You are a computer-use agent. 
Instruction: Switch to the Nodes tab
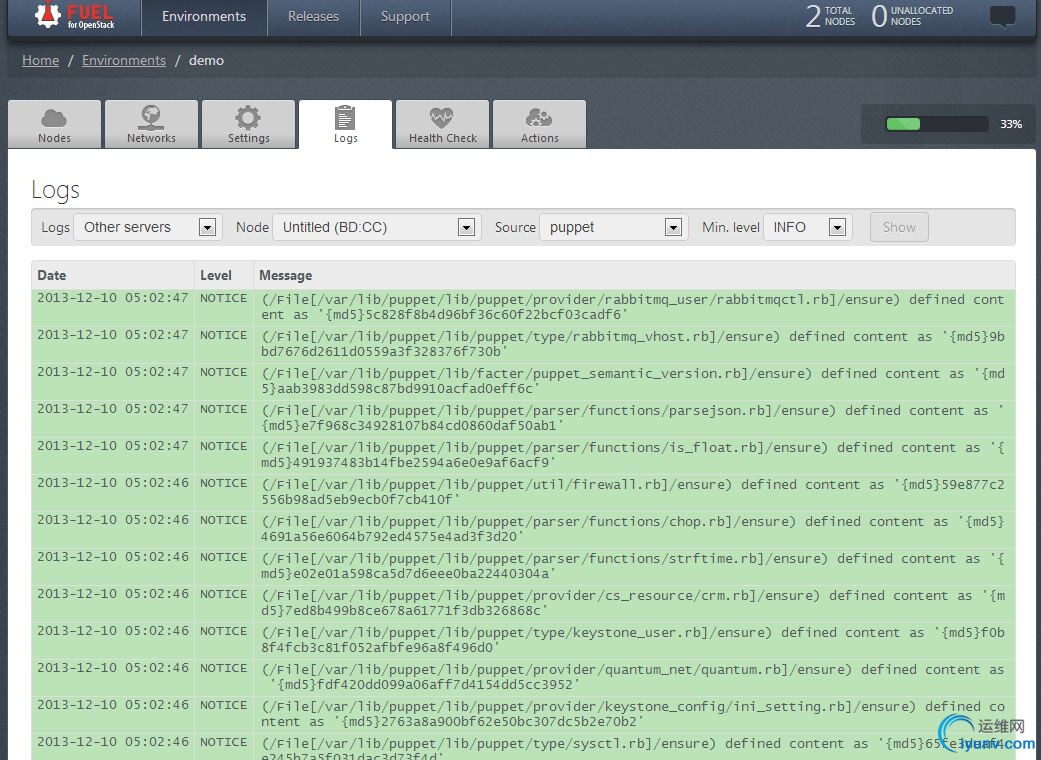click(54, 124)
